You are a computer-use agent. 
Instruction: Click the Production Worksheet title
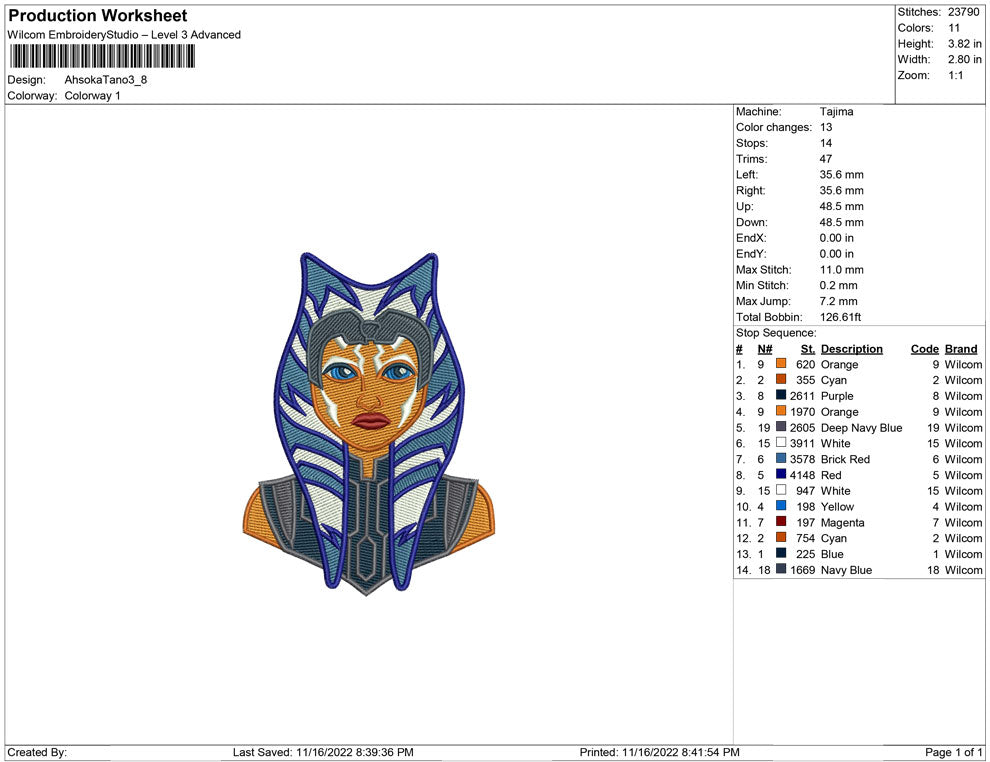98,16
